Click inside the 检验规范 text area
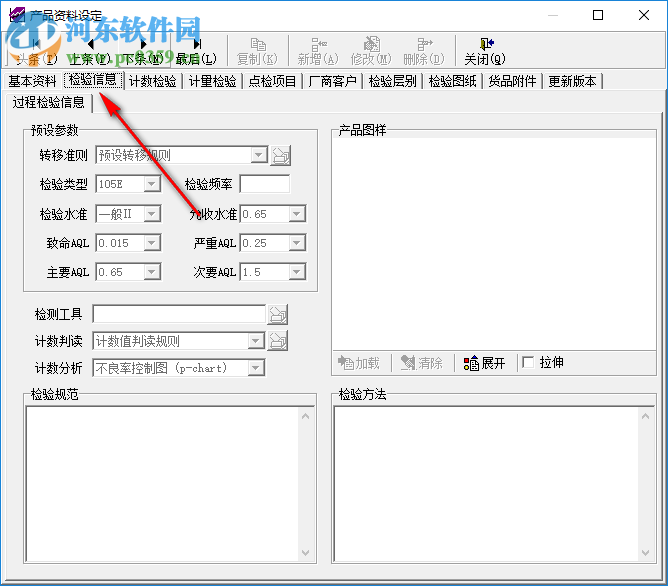668x586 pixels. coord(163,484)
